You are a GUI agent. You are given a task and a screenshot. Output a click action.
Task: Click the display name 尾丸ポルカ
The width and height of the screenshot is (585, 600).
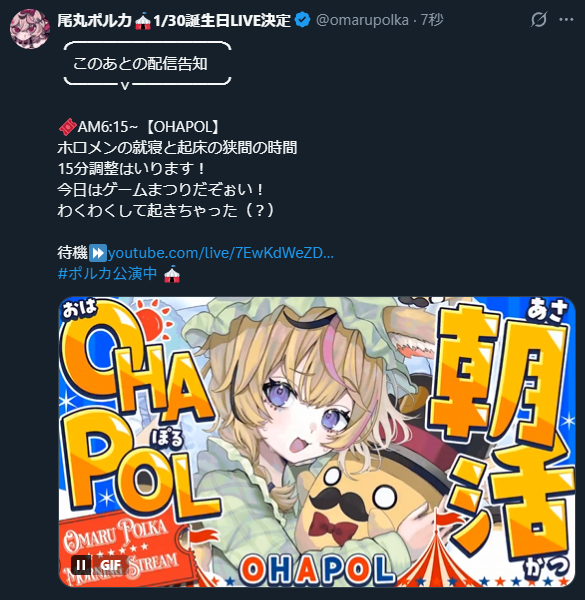click(x=95, y=20)
